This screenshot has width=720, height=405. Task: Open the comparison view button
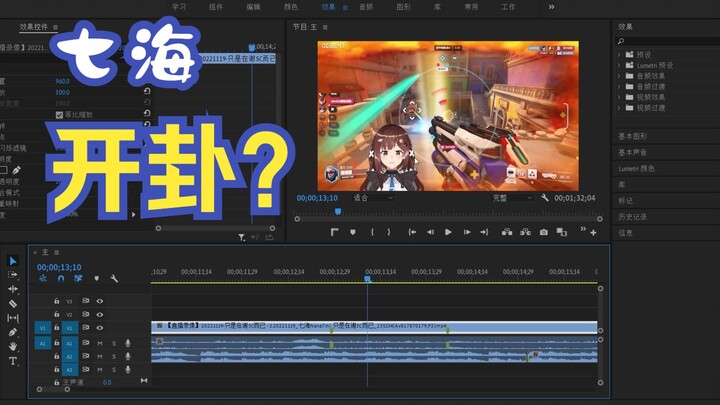pyautogui.click(x=562, y=232)
